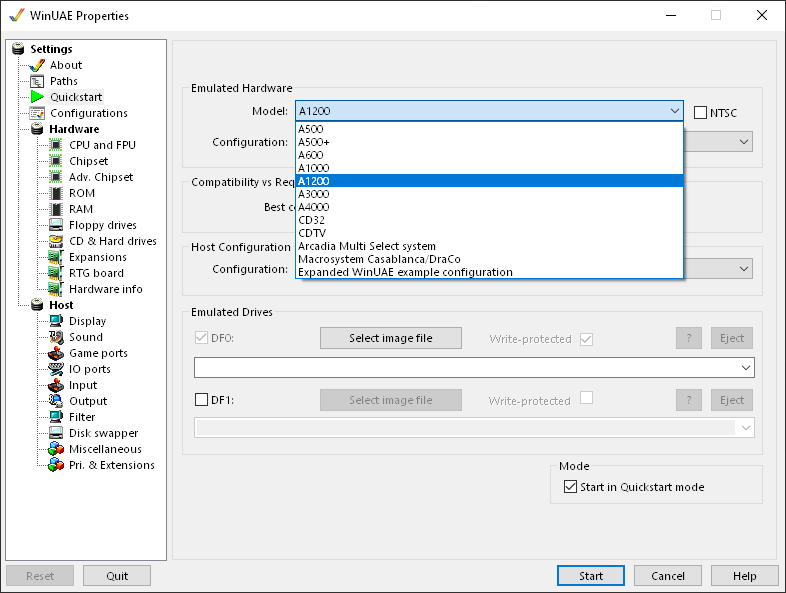Click DF0 Select image file button
The width and height of the screenshot is (786, 593).
coord(391,338)
